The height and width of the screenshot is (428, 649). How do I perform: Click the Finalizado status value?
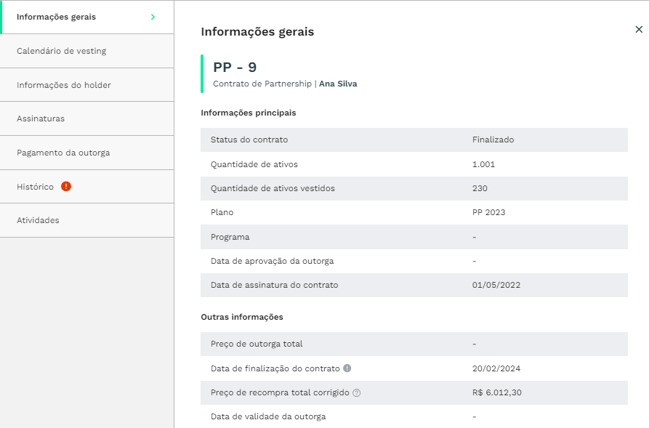click(493, 140)
